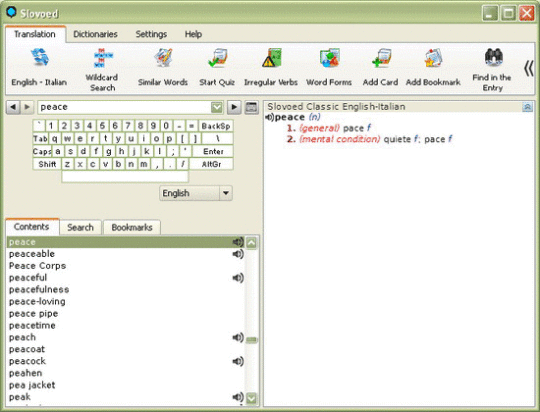Image resolution: width=540 pixels, height=412 pixels.
Task: Open Wildcard Search tool
Action: point(102,69)
